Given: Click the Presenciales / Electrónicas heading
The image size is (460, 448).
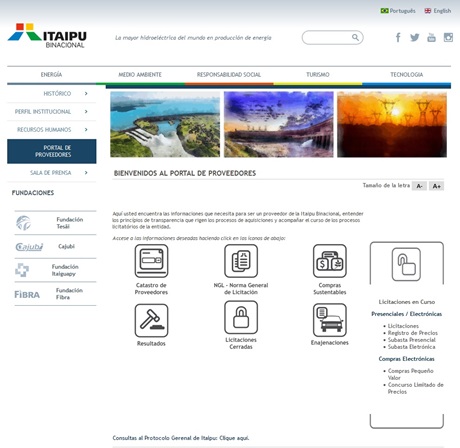Looking at the screenshot, I should (407, 314).
